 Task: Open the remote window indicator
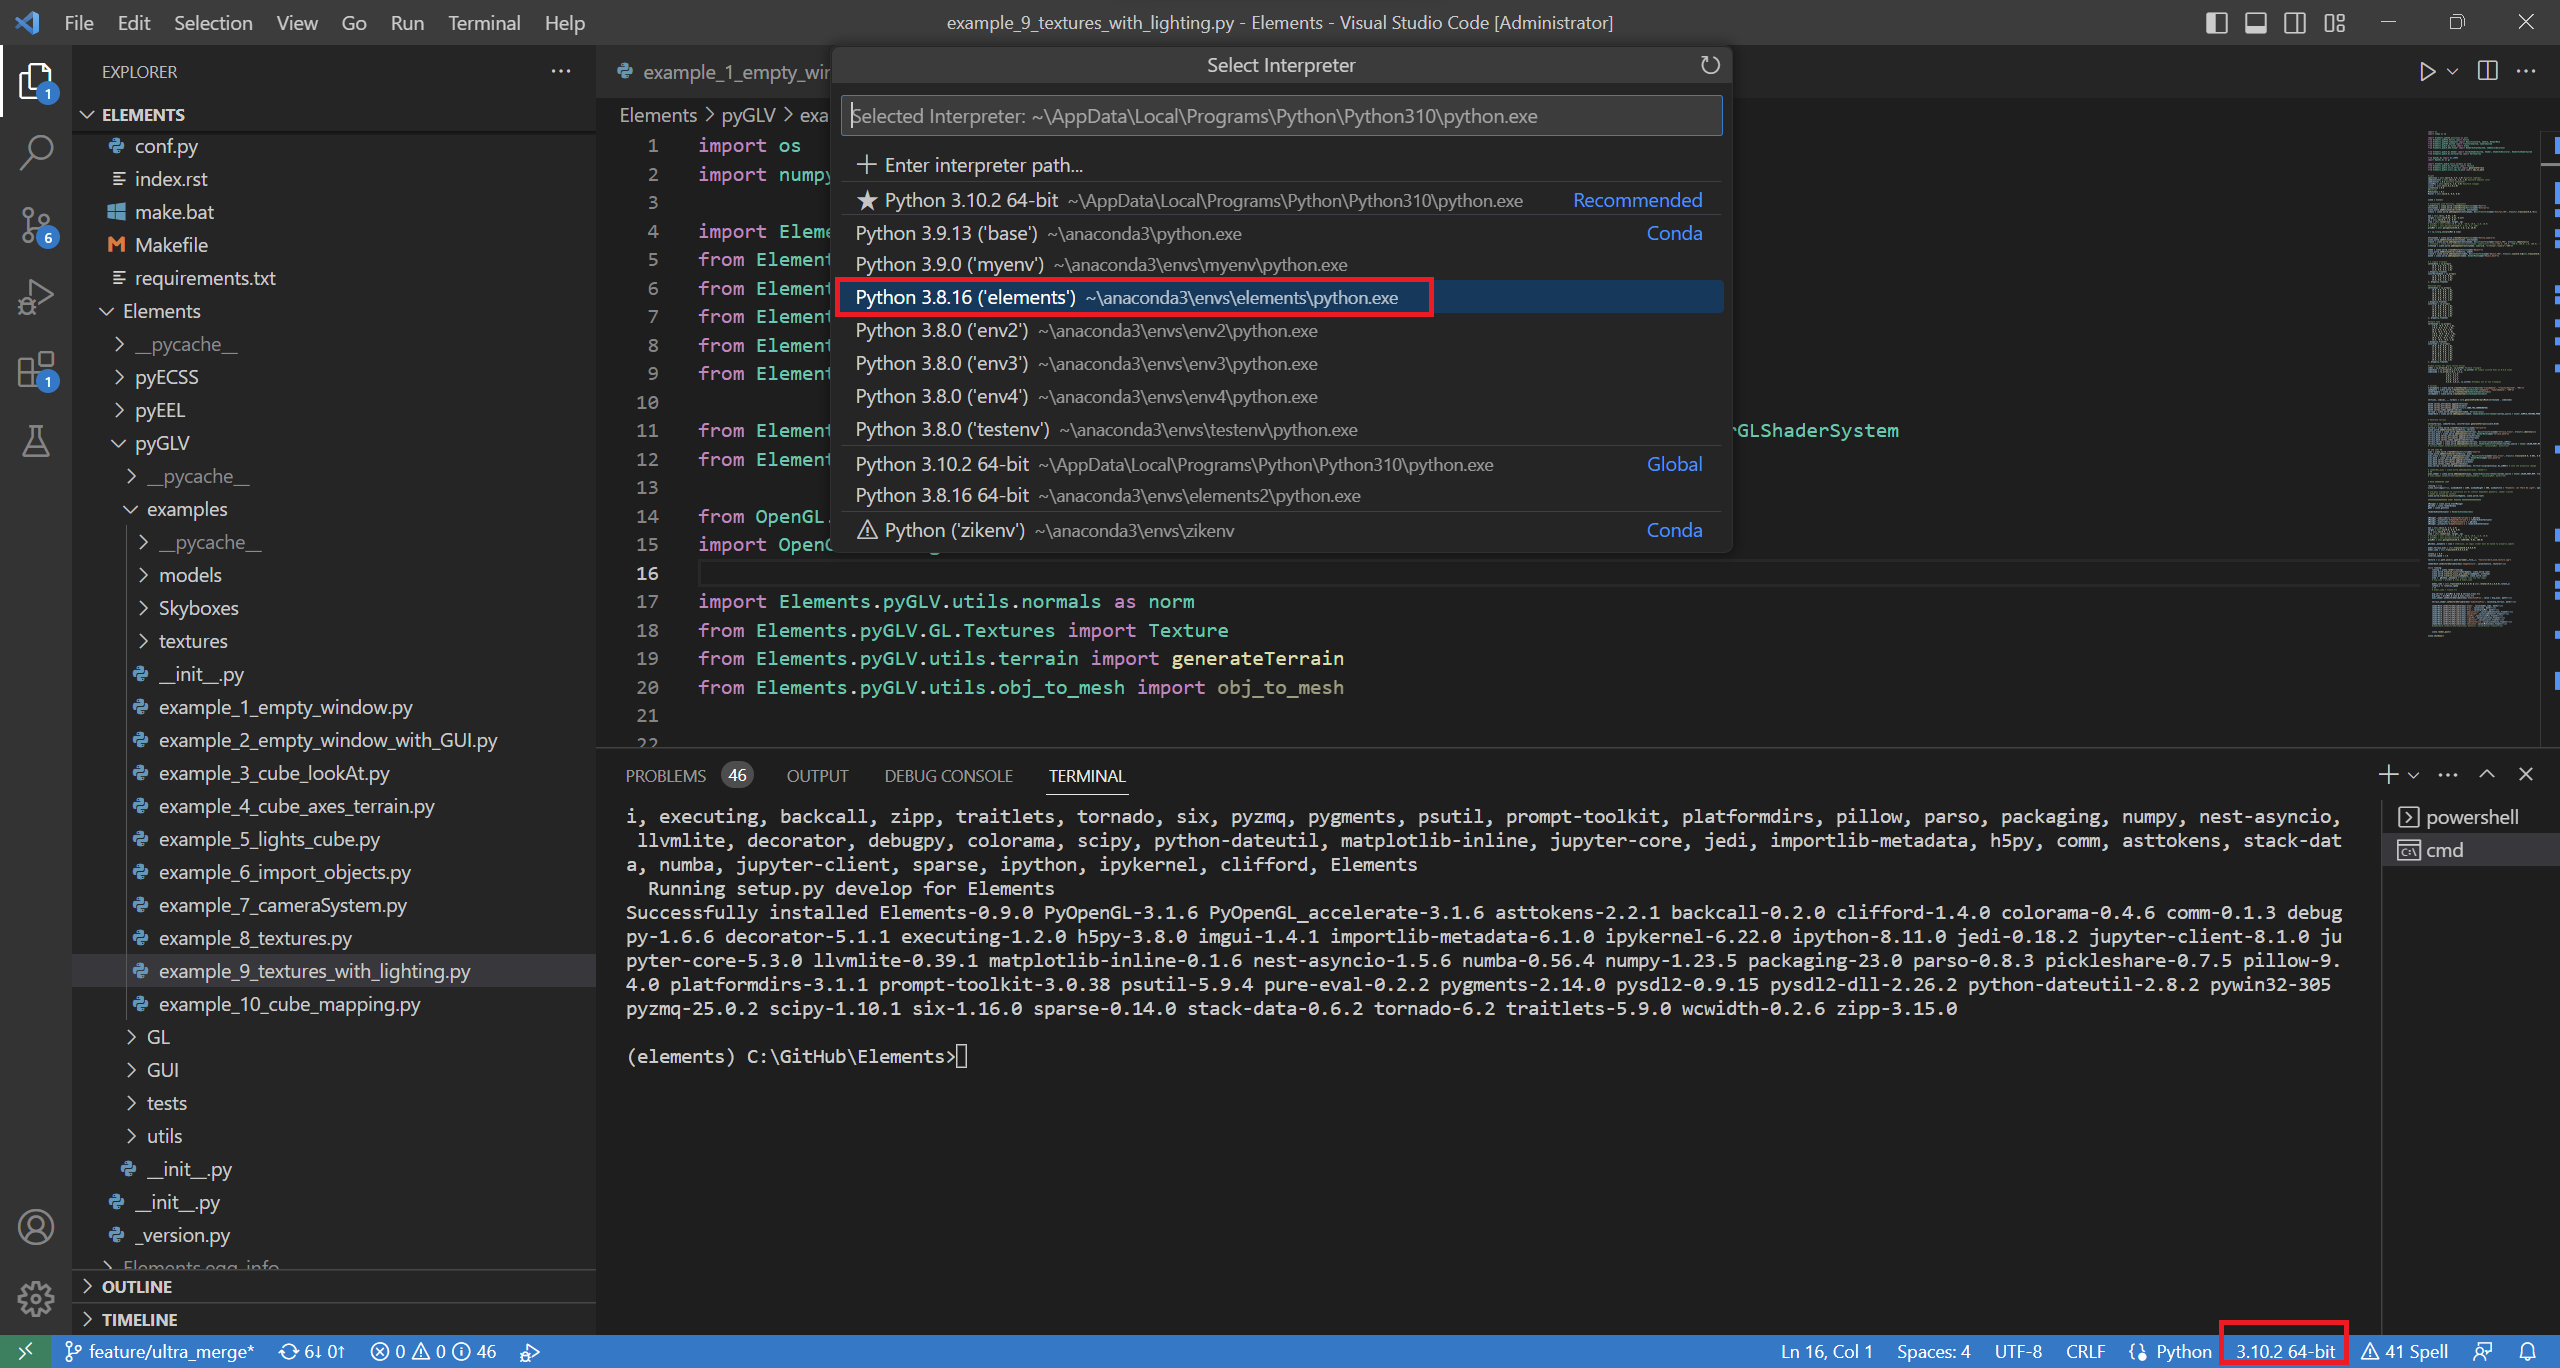pos(25,1352)
